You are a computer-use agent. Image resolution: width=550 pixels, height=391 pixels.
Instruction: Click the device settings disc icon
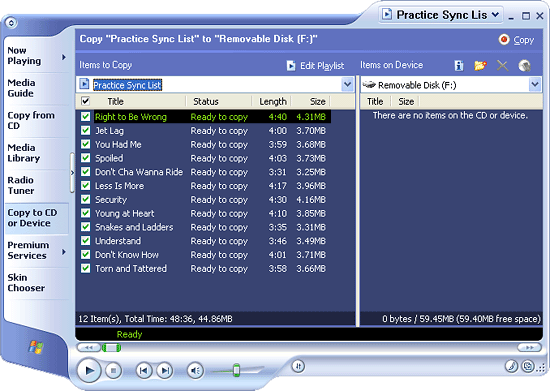[524, 65]
